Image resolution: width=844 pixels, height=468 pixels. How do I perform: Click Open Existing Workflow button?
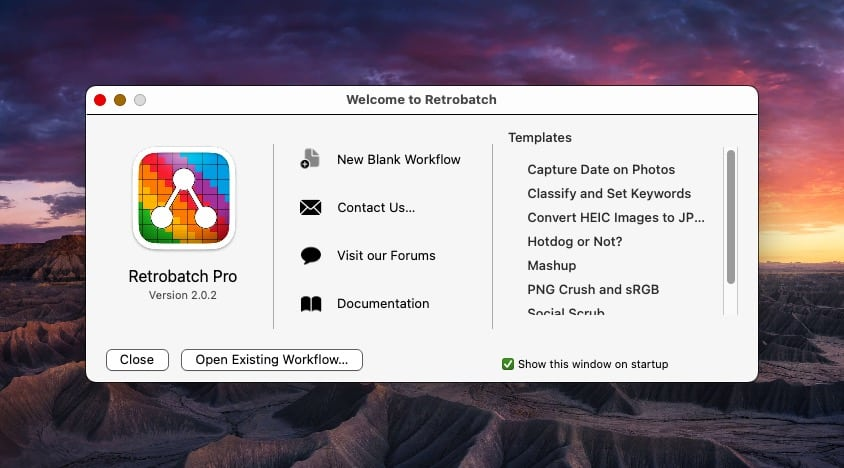271,360
